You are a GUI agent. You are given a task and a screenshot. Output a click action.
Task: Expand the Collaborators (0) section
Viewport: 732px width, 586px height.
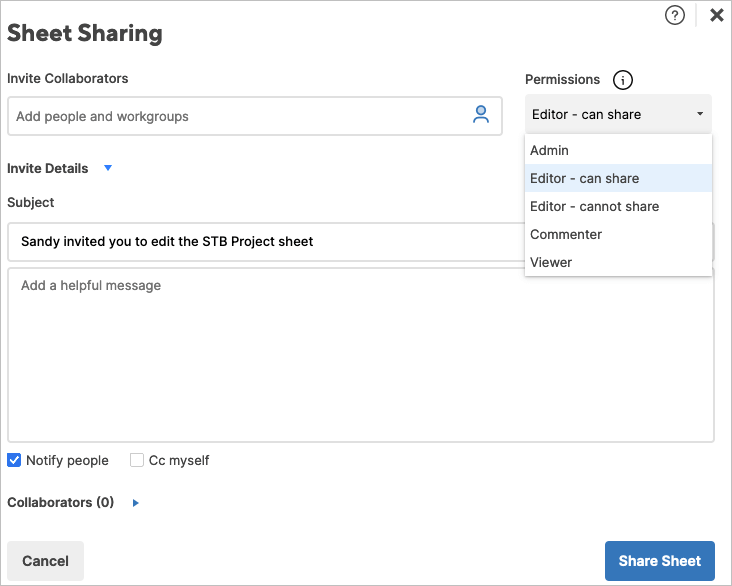[x=136, y=503]
